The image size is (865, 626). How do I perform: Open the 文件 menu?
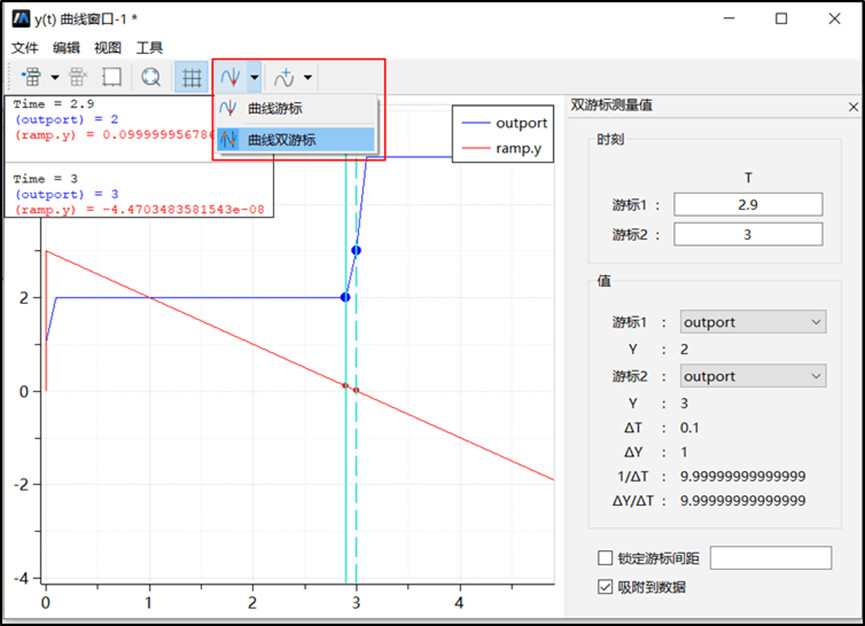[x=25, y=48]
